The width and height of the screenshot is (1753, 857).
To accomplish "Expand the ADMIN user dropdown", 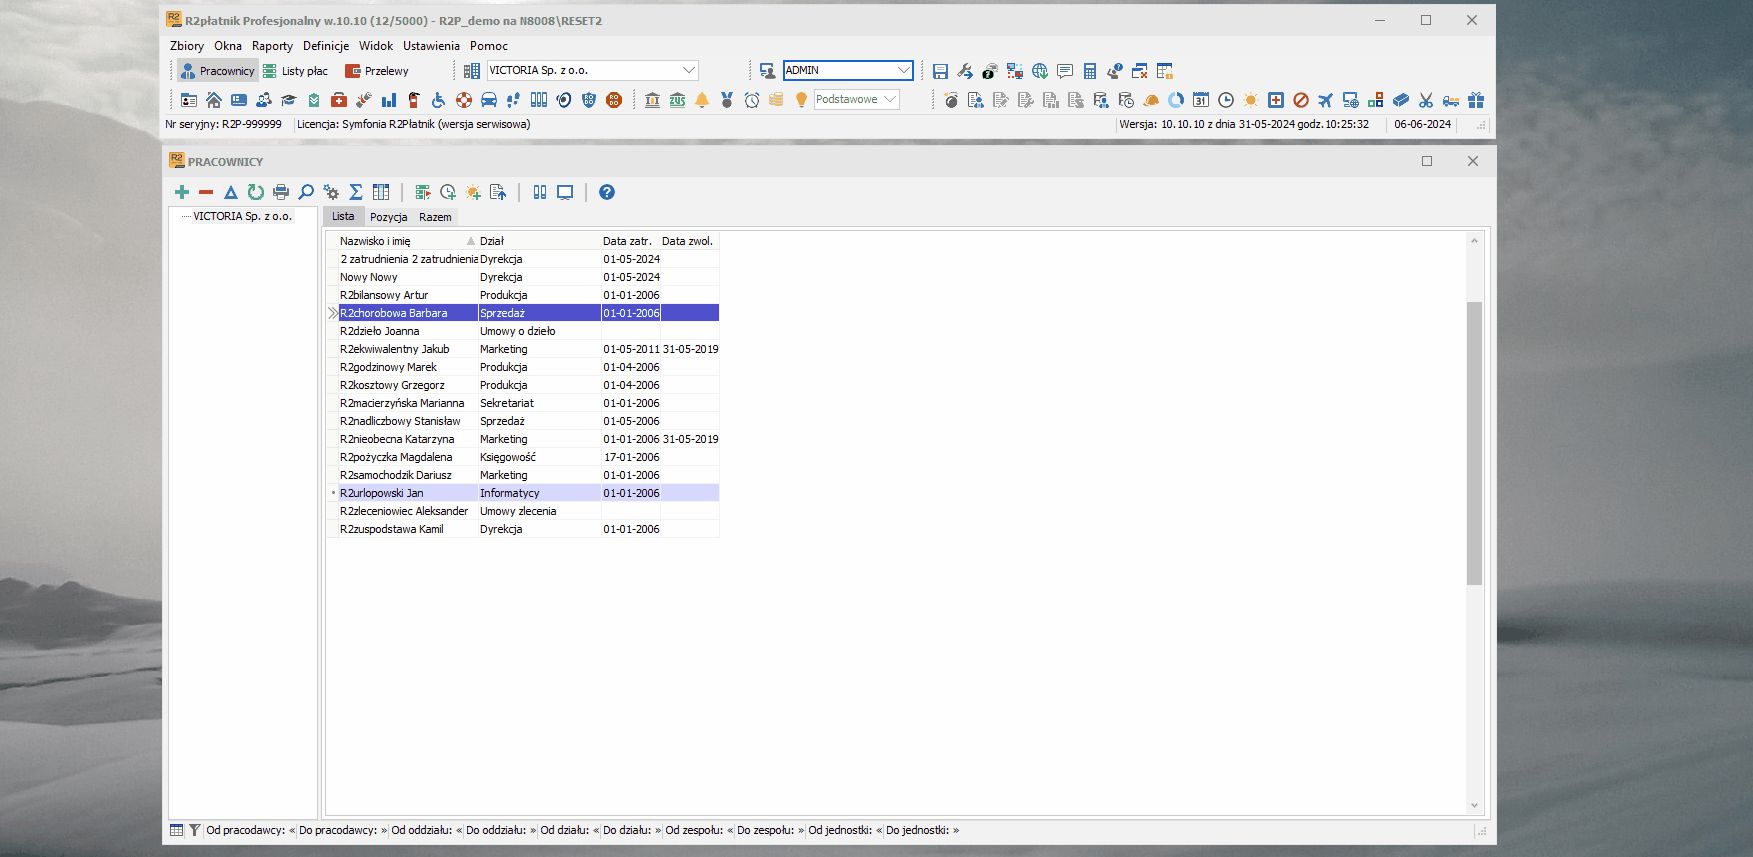I will click(904, 70).
